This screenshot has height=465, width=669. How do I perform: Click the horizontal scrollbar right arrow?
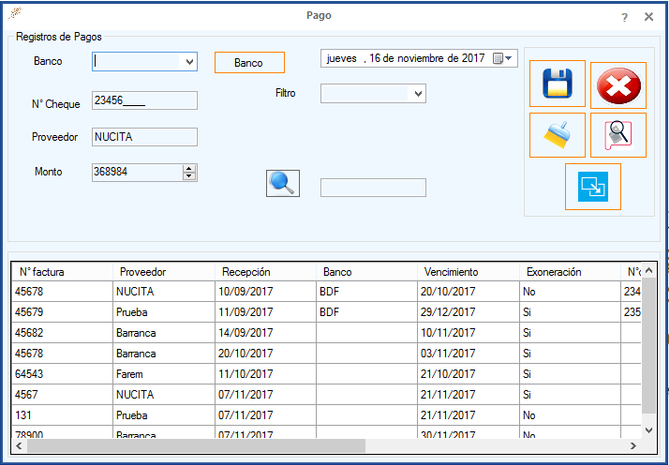(633, 446)
